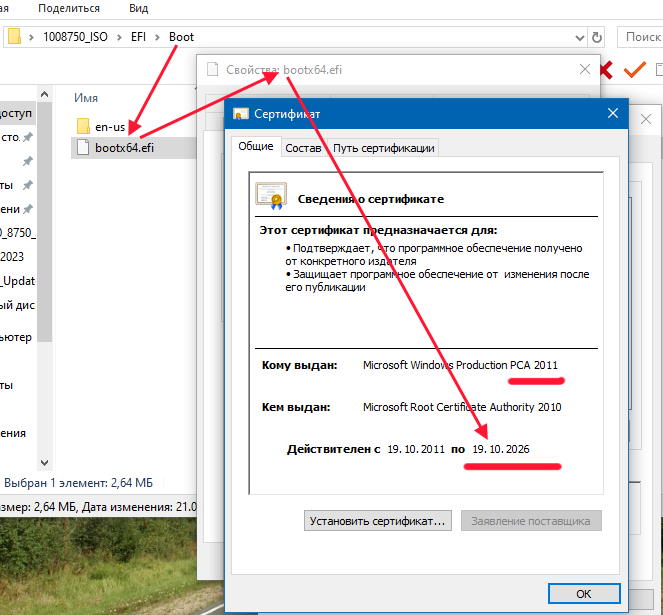
Task: Click the file icon in Свойства title
Action: tap(212, 69)
